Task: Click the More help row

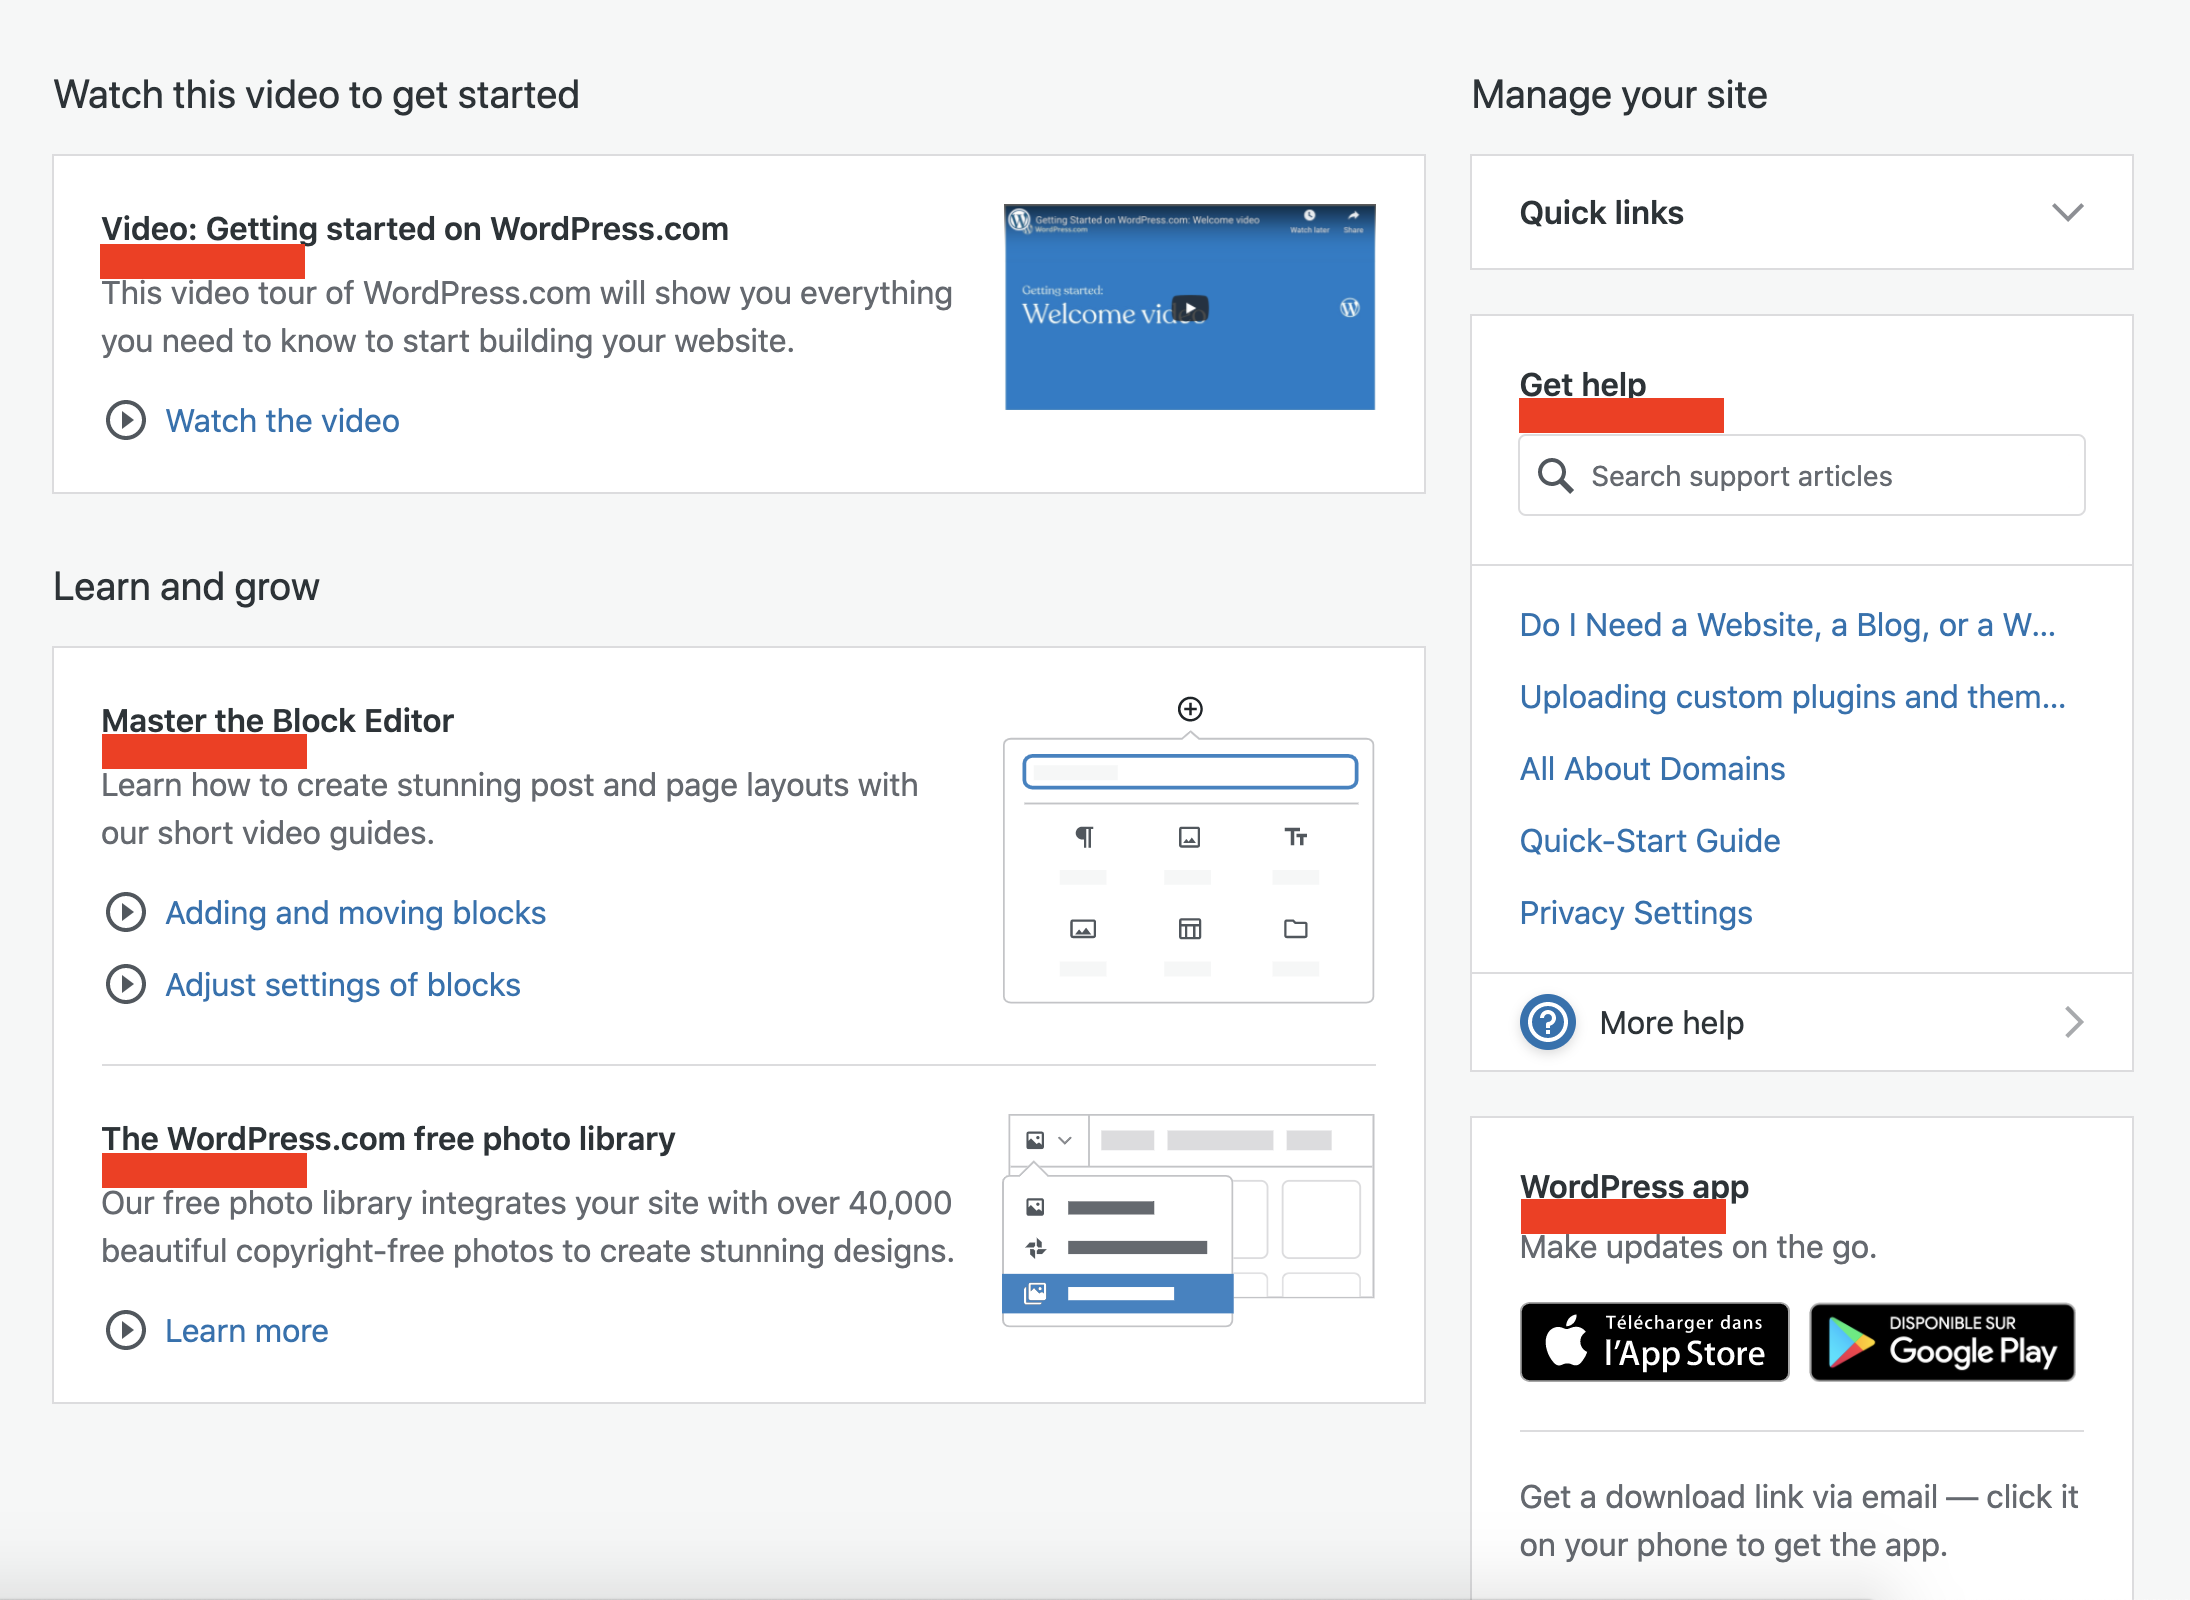Action: 1802,1022
